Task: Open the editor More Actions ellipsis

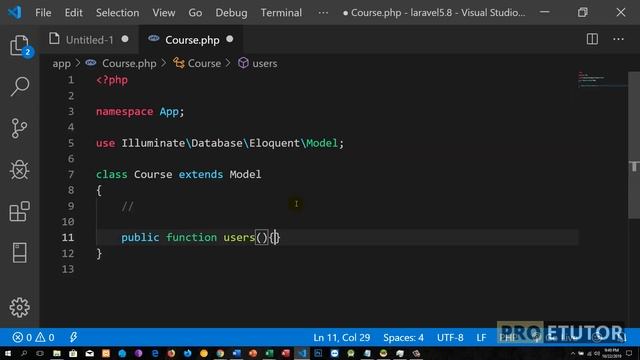Action: 618,39
